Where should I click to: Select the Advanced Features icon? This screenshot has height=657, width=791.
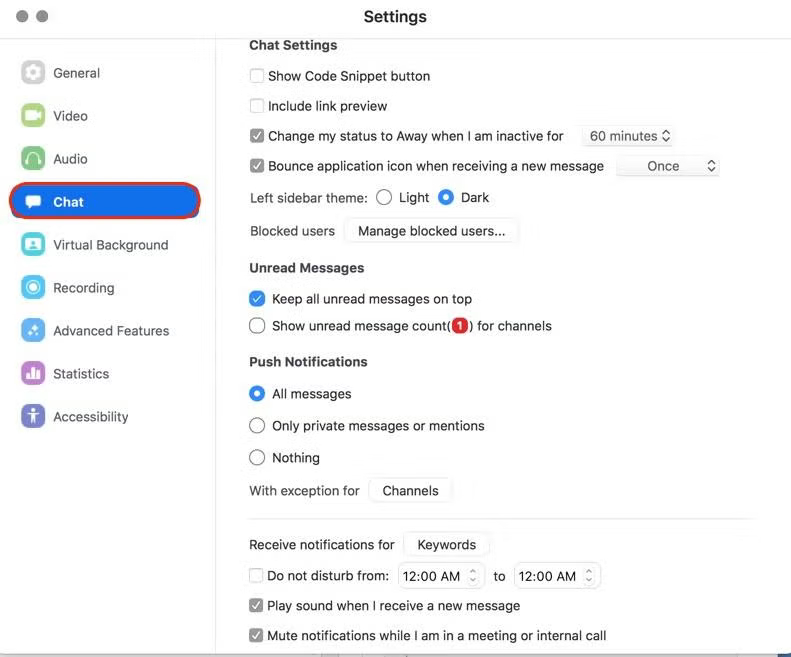click(33, 331)
